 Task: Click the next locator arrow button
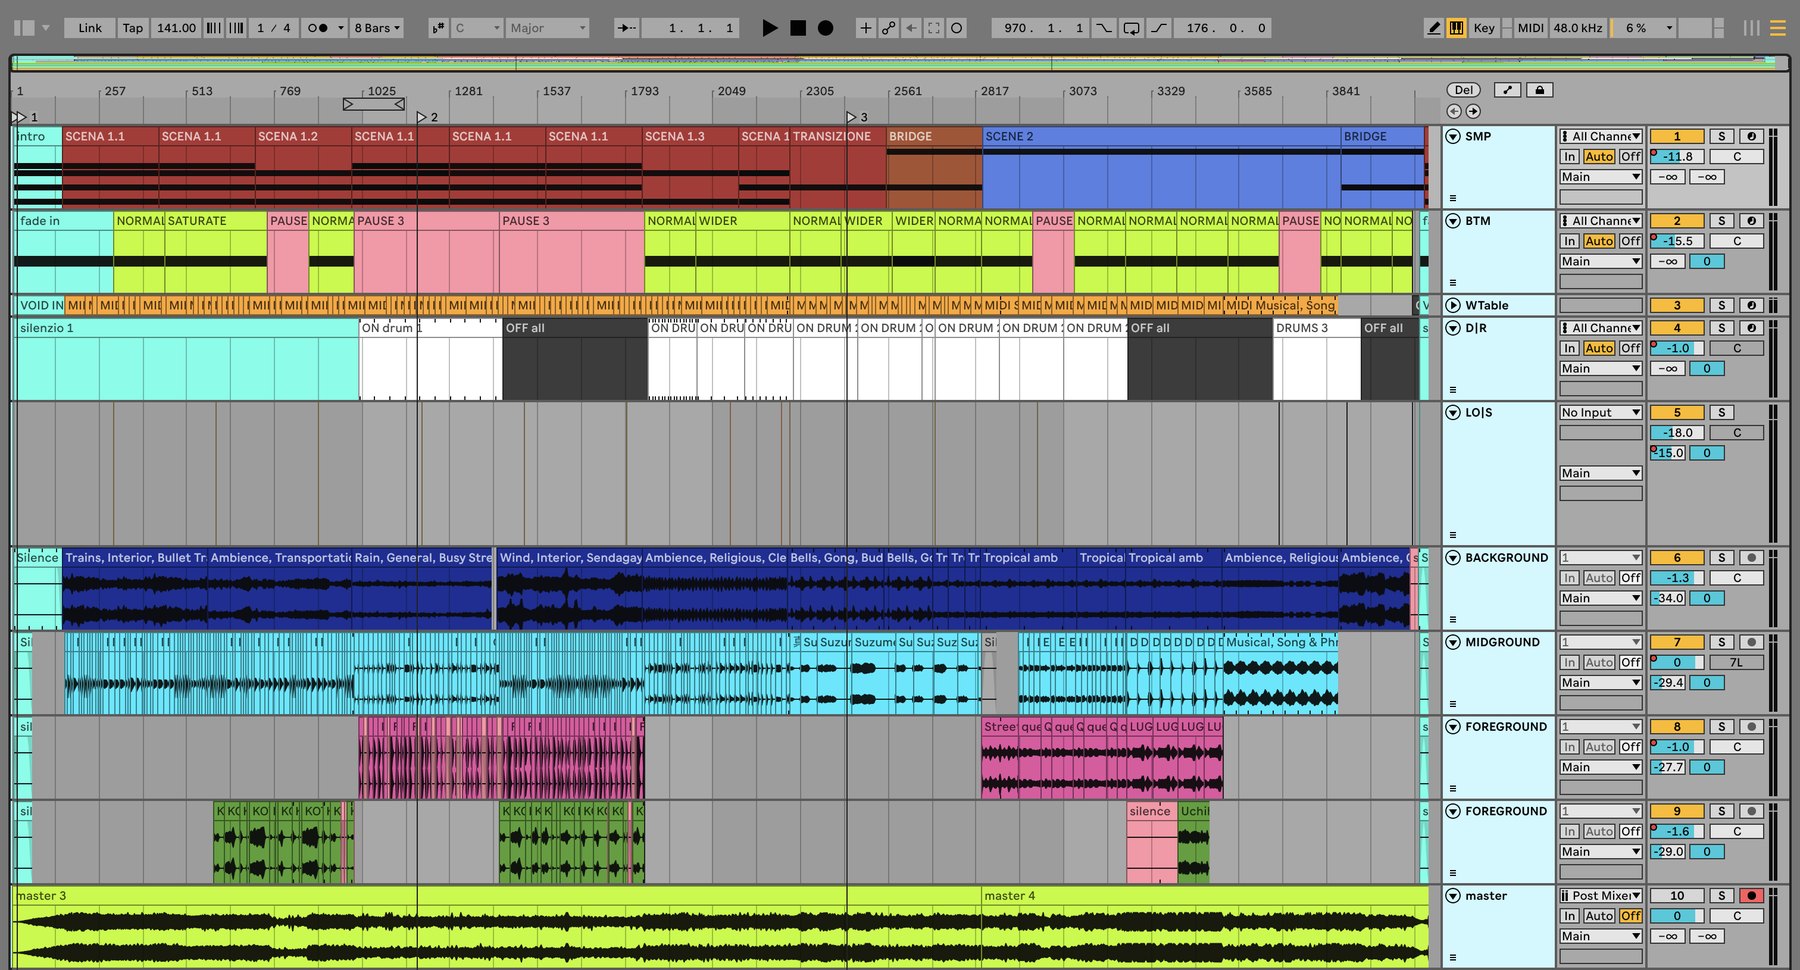[x=1473, y=111]
